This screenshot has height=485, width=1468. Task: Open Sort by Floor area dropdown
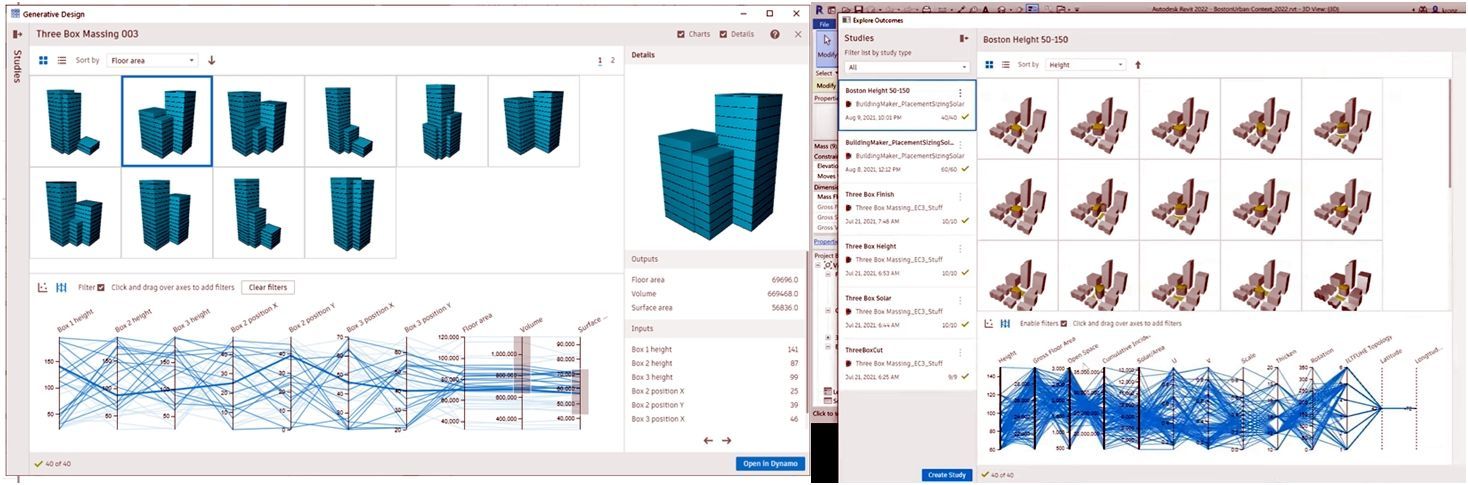coord(152,60)
